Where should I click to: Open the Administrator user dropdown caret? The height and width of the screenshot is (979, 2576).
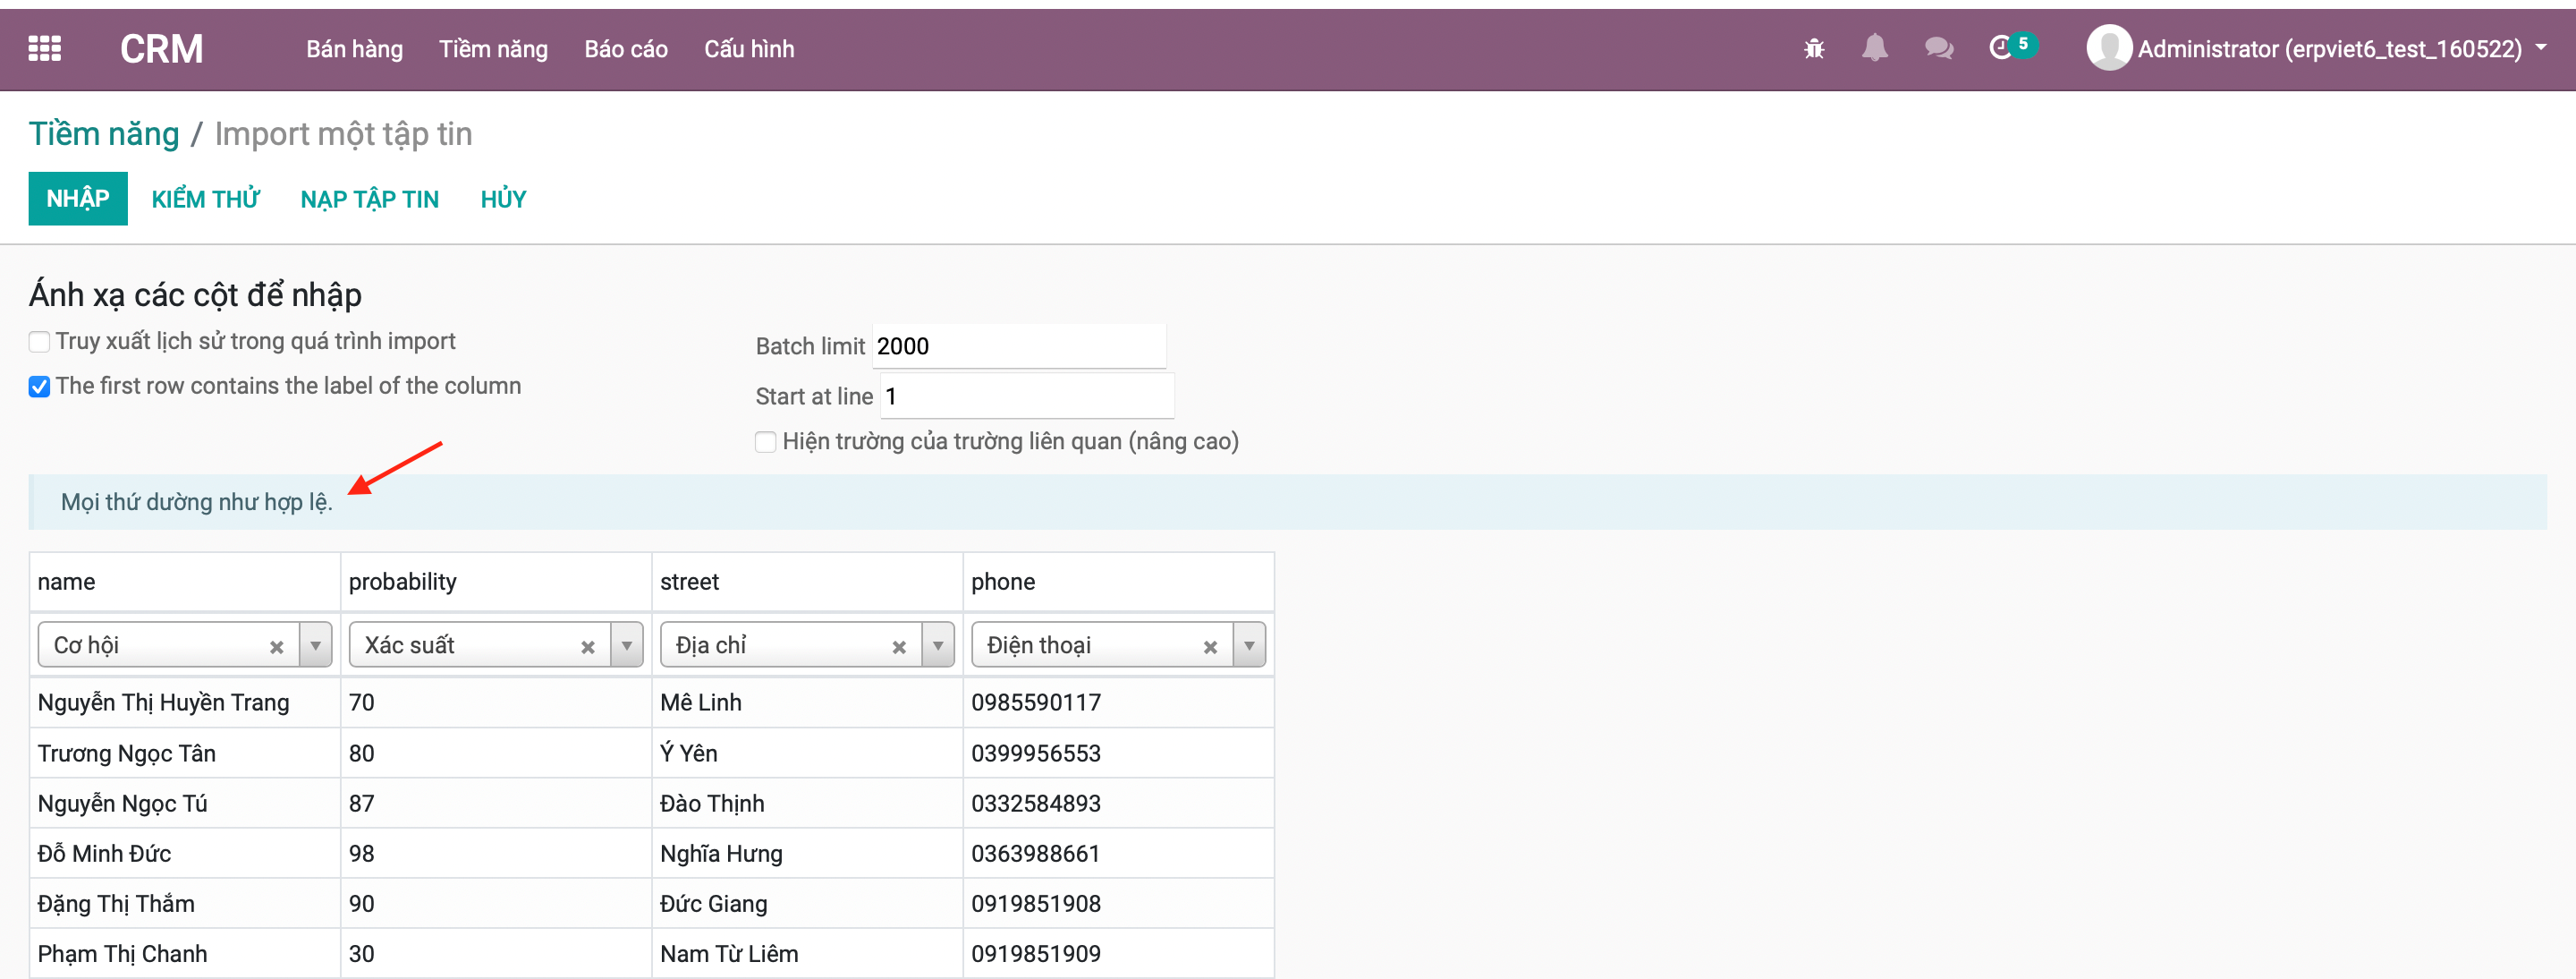[2542, 47]
